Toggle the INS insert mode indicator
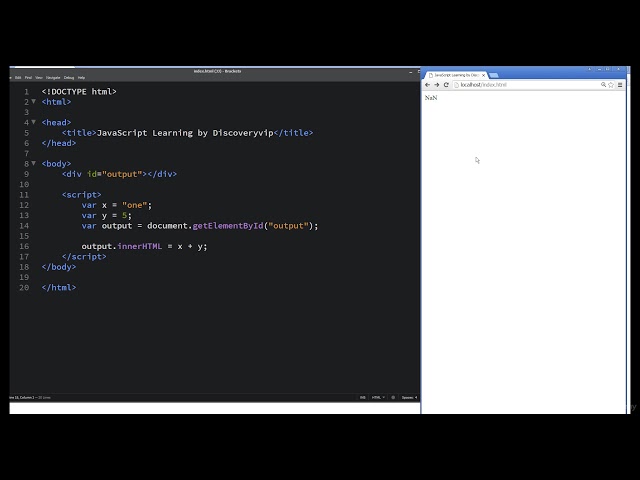The width and height of the screenshot is (640, 480). click(362, 398)
